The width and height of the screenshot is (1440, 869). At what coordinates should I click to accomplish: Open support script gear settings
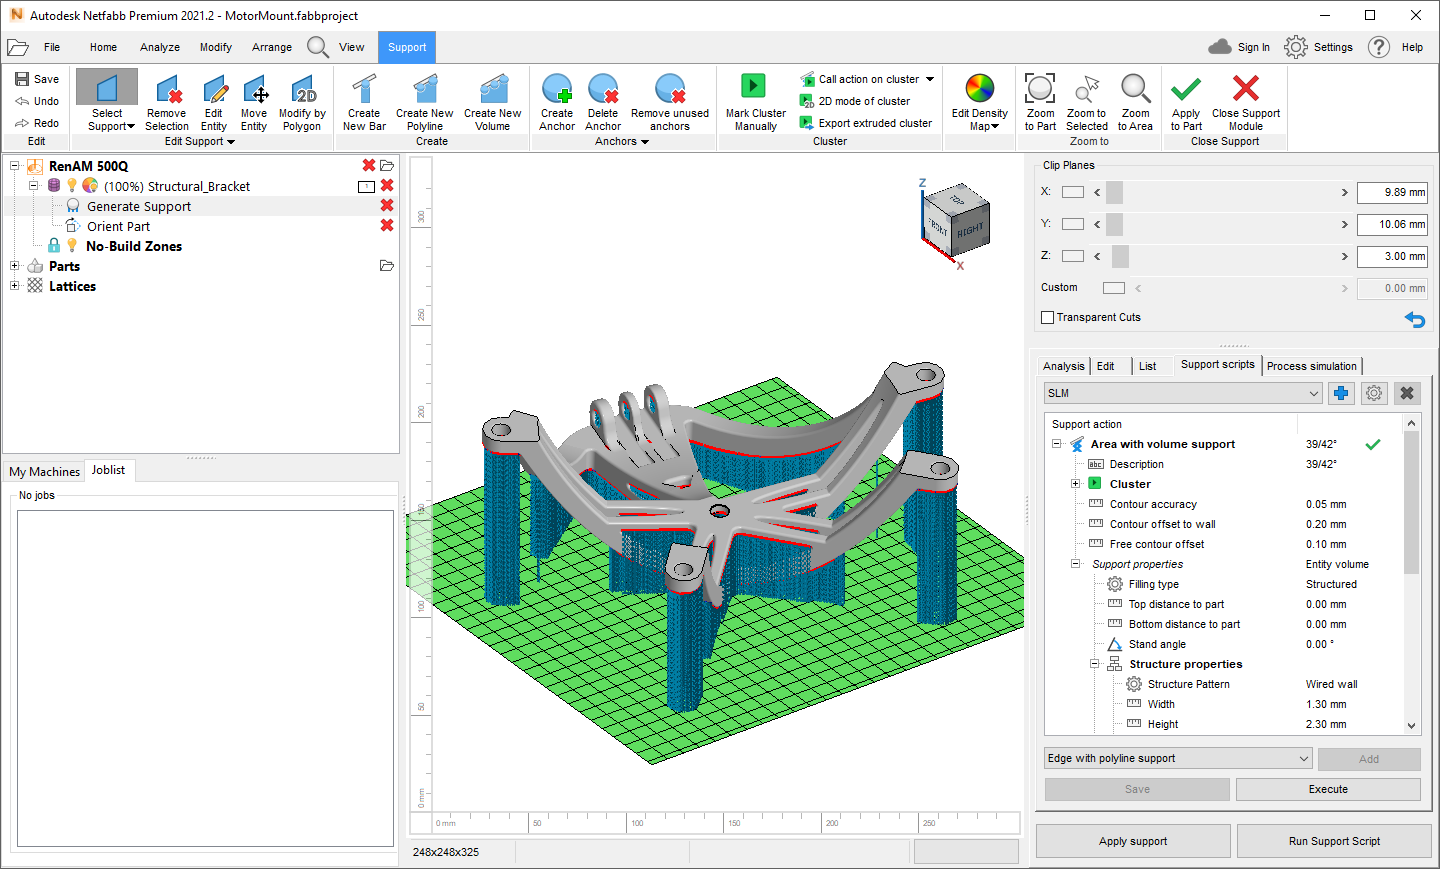pyautogui.click(x=1374, y=393)
